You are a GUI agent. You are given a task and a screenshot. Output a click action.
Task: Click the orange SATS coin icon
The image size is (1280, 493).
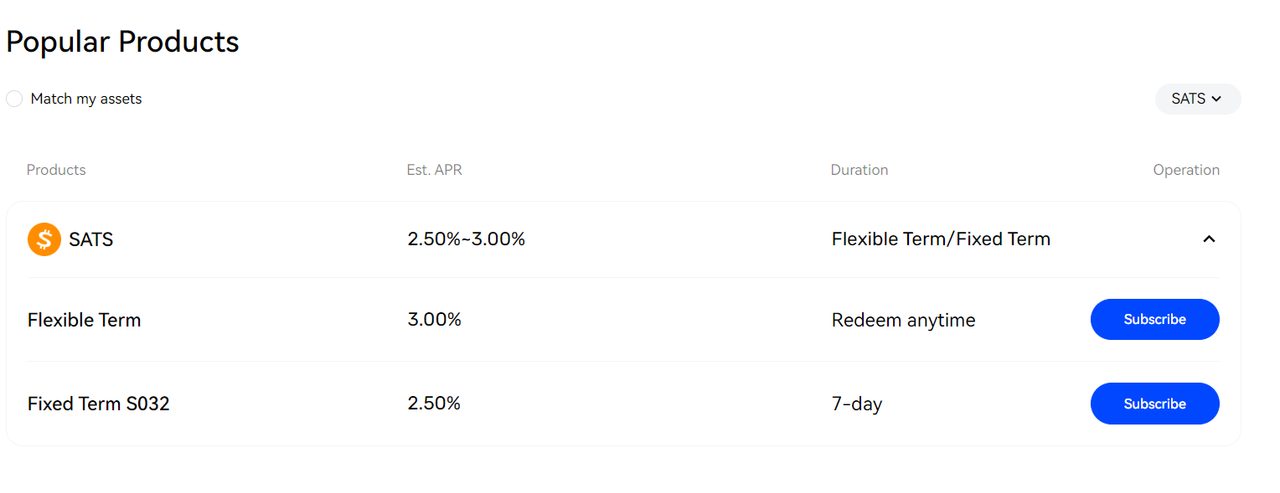pos(44,239)
